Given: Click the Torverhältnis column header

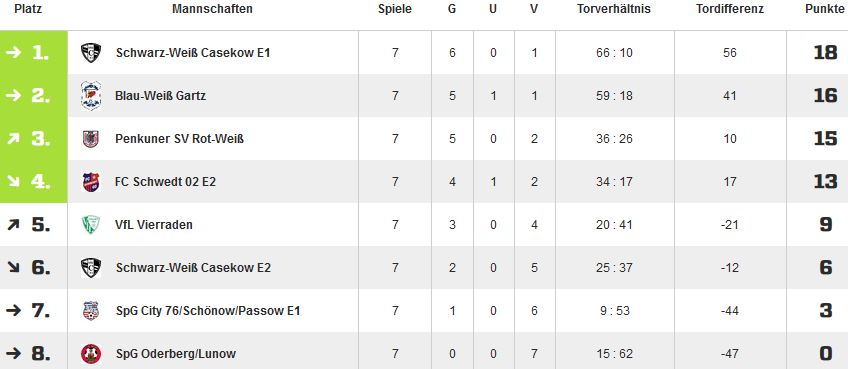Looking at the screenshot, I should point(614,9).
